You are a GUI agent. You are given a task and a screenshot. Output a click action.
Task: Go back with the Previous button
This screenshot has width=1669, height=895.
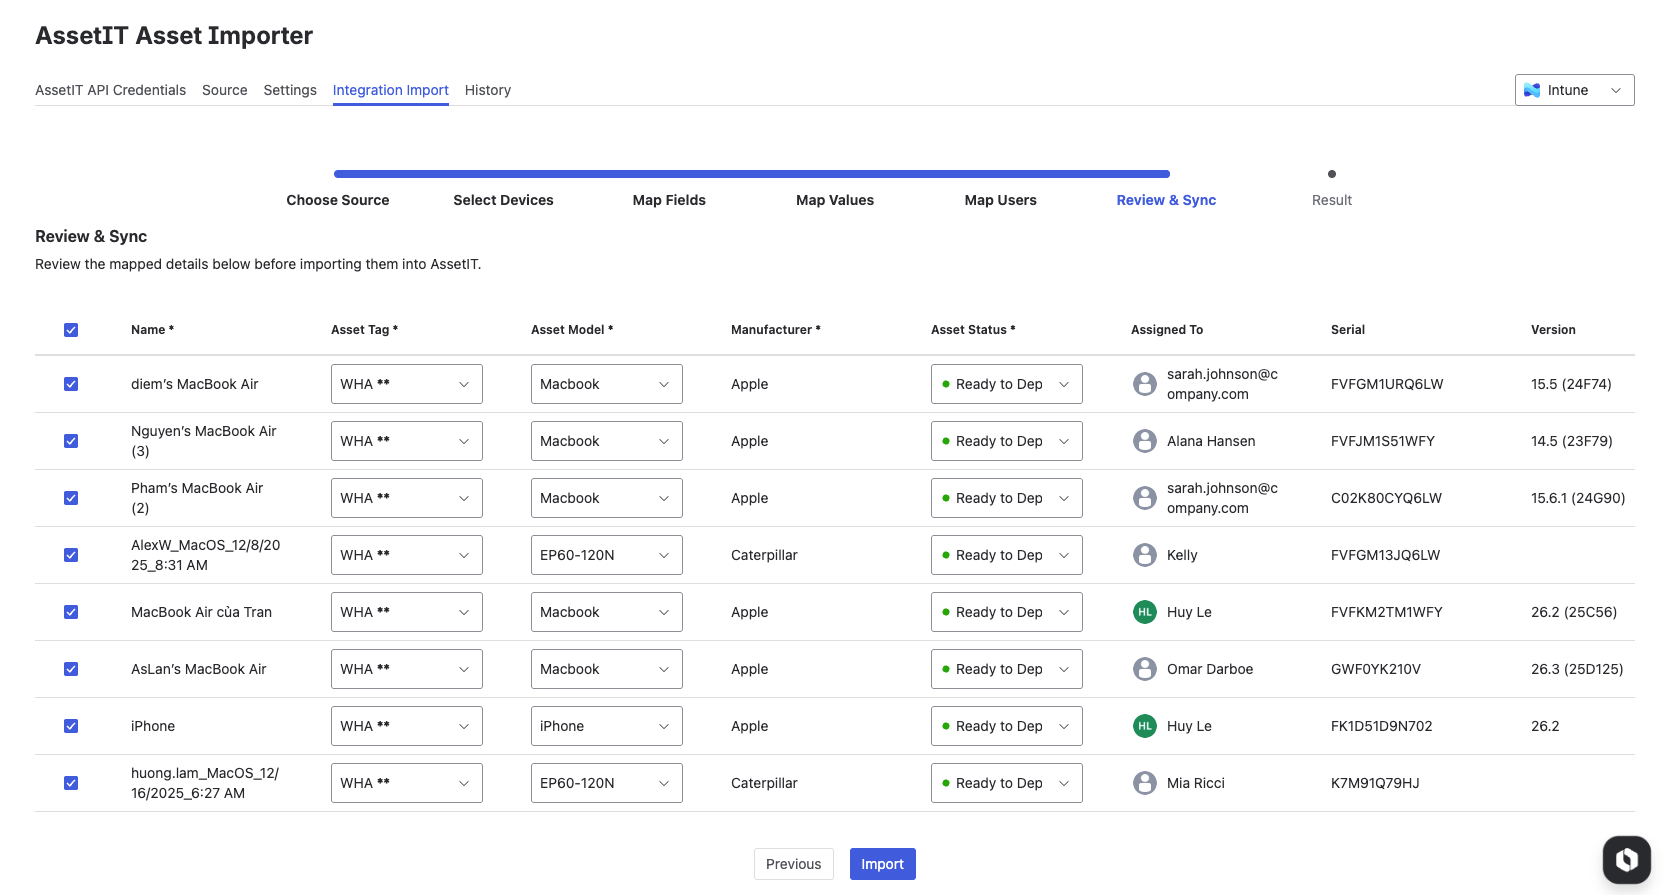pos(793,864)
